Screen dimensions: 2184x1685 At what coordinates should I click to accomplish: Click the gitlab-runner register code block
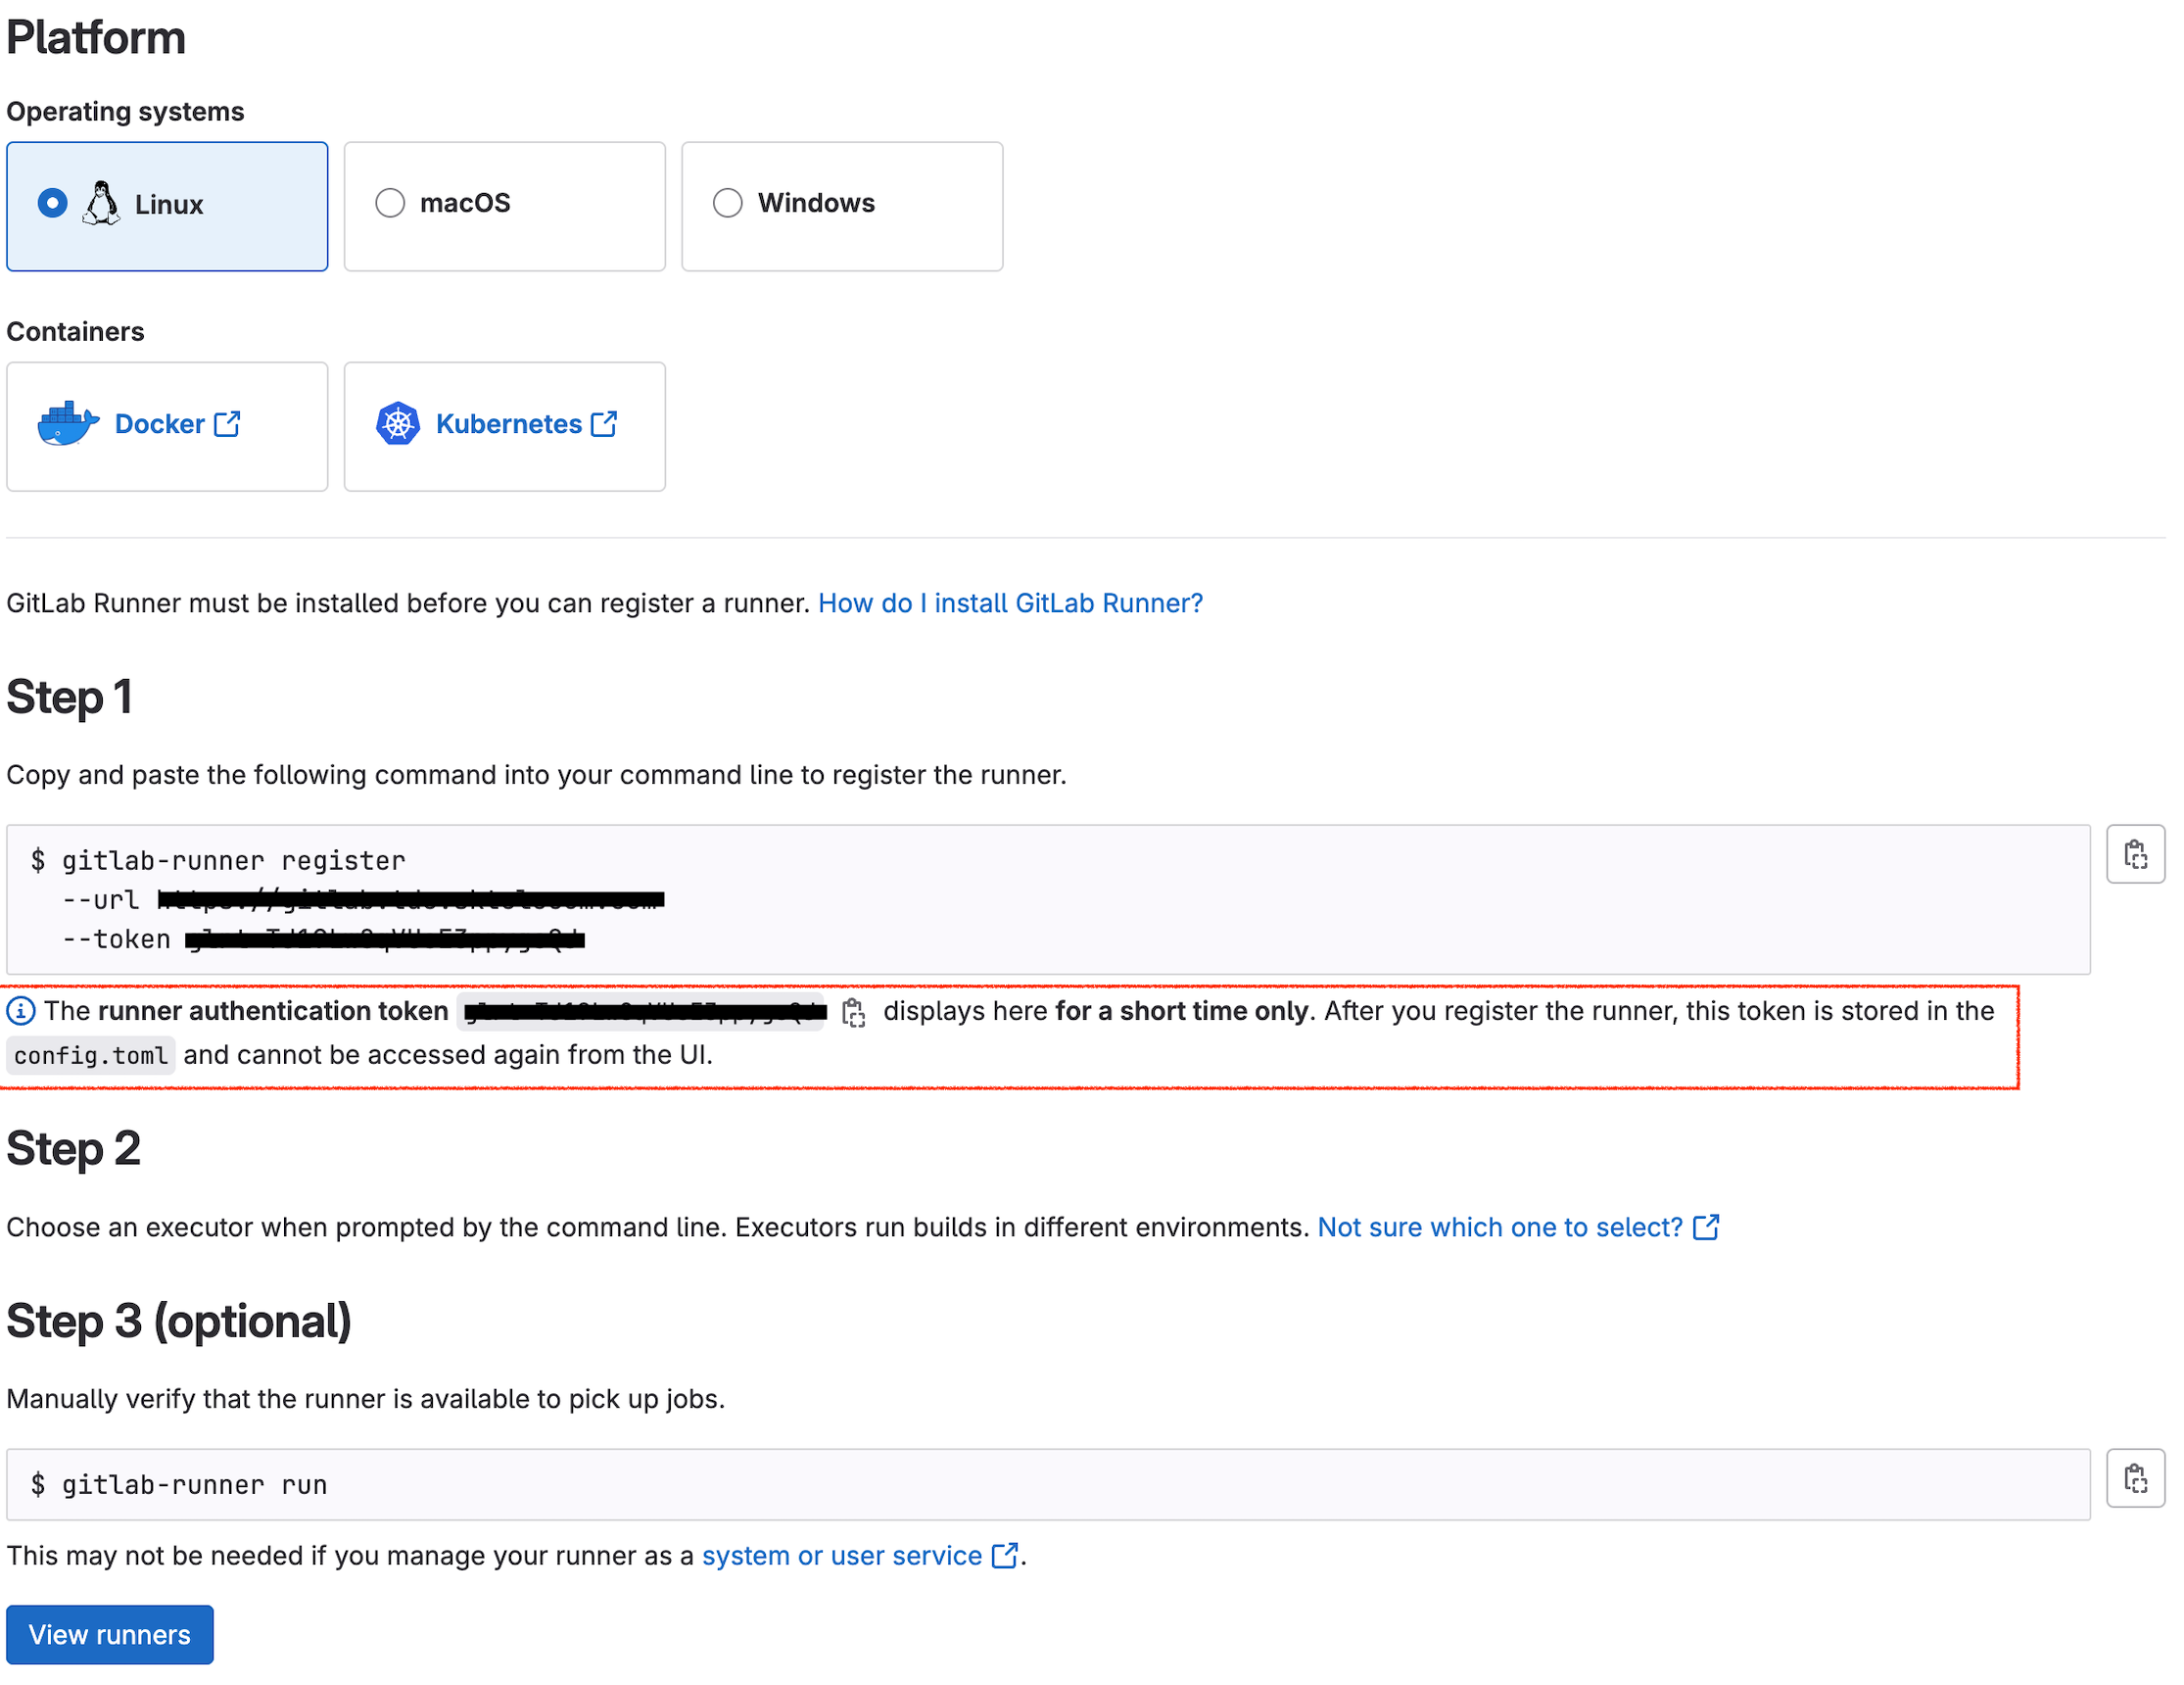point(1048,899)
